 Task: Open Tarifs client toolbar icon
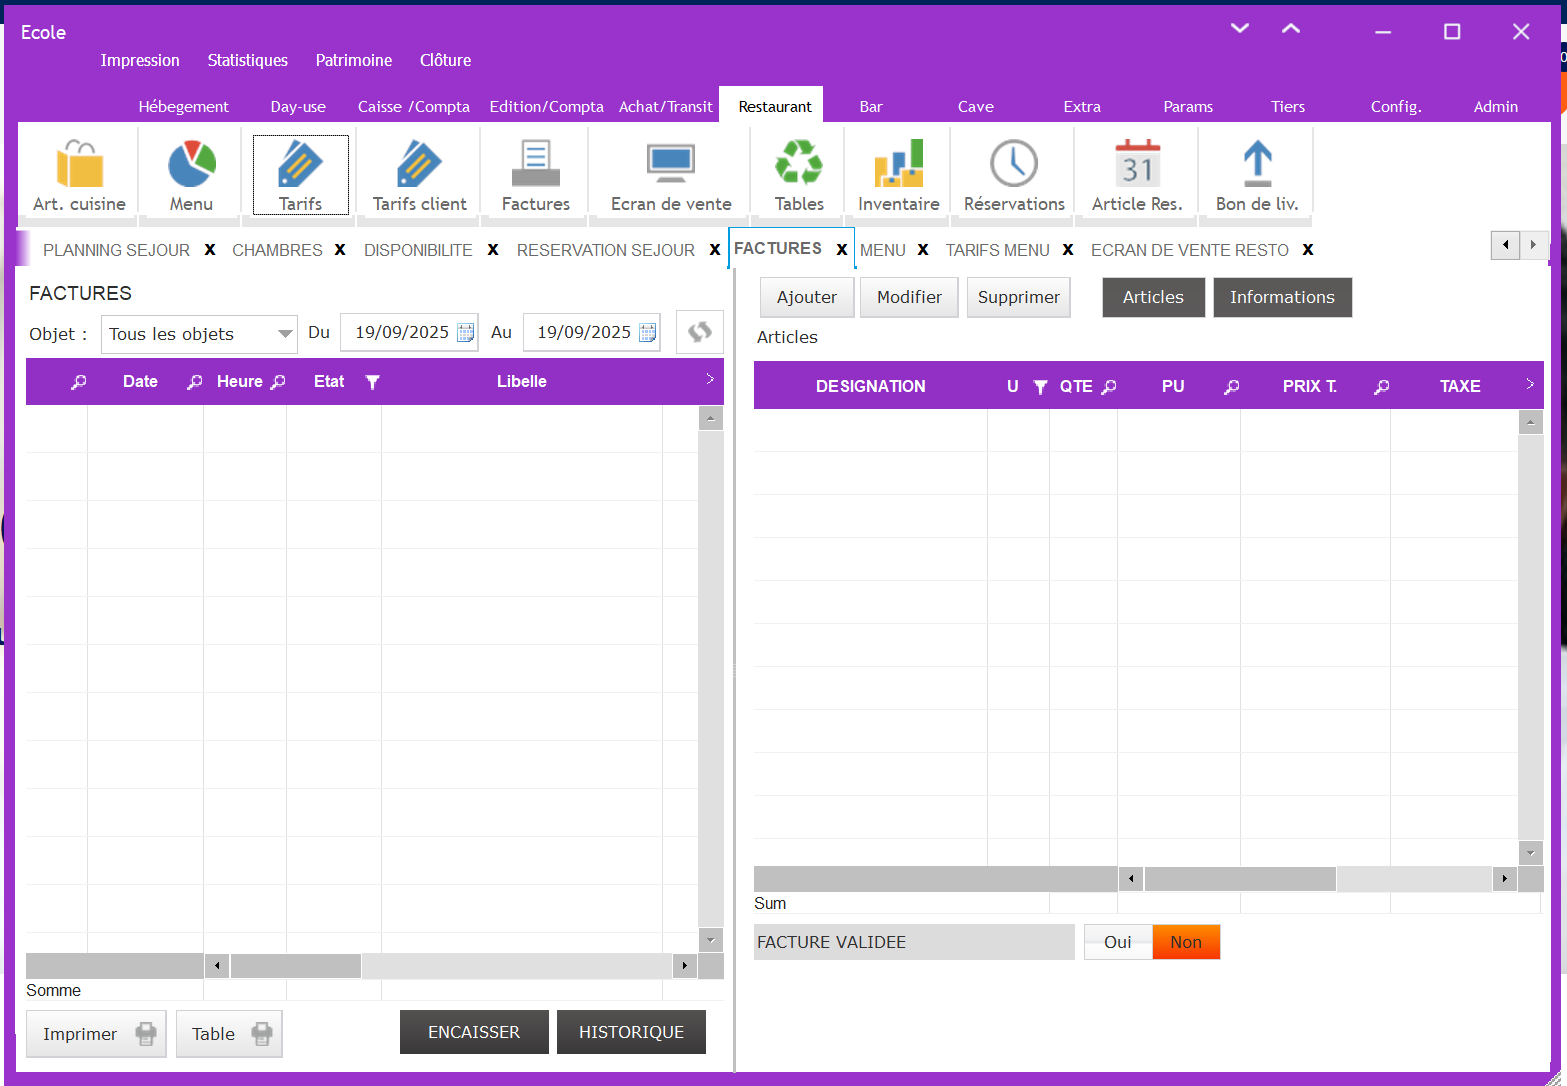[x=419, y=165]
